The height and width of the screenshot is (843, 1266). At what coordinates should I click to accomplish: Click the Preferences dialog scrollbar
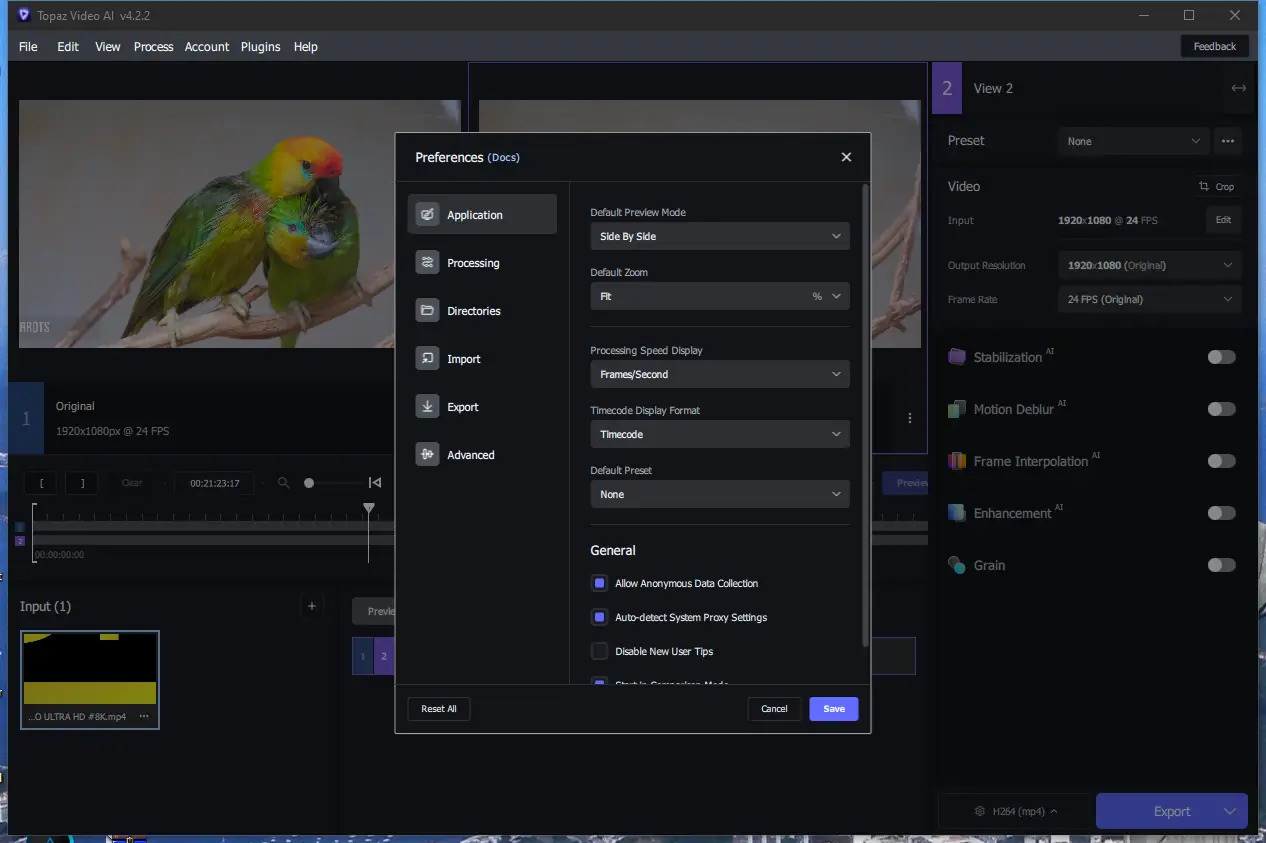[x=865, y=415]
